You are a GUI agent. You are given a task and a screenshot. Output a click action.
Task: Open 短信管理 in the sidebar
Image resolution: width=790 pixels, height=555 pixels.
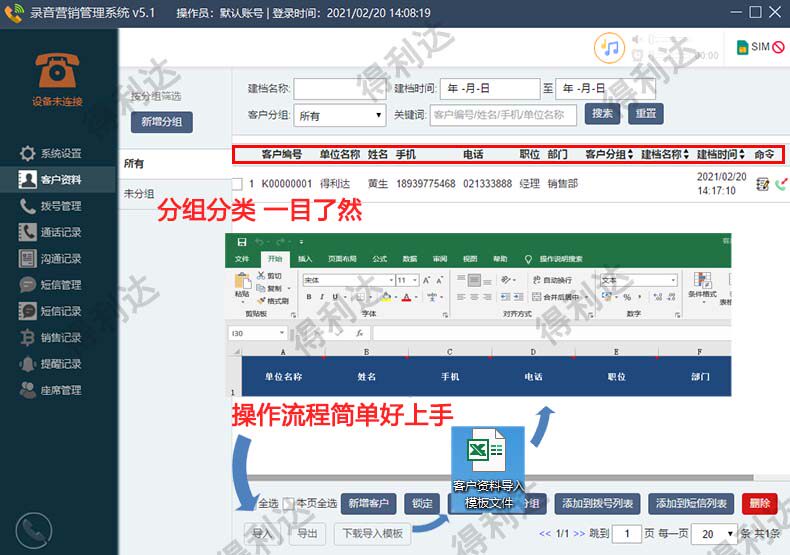click(50, 285)
